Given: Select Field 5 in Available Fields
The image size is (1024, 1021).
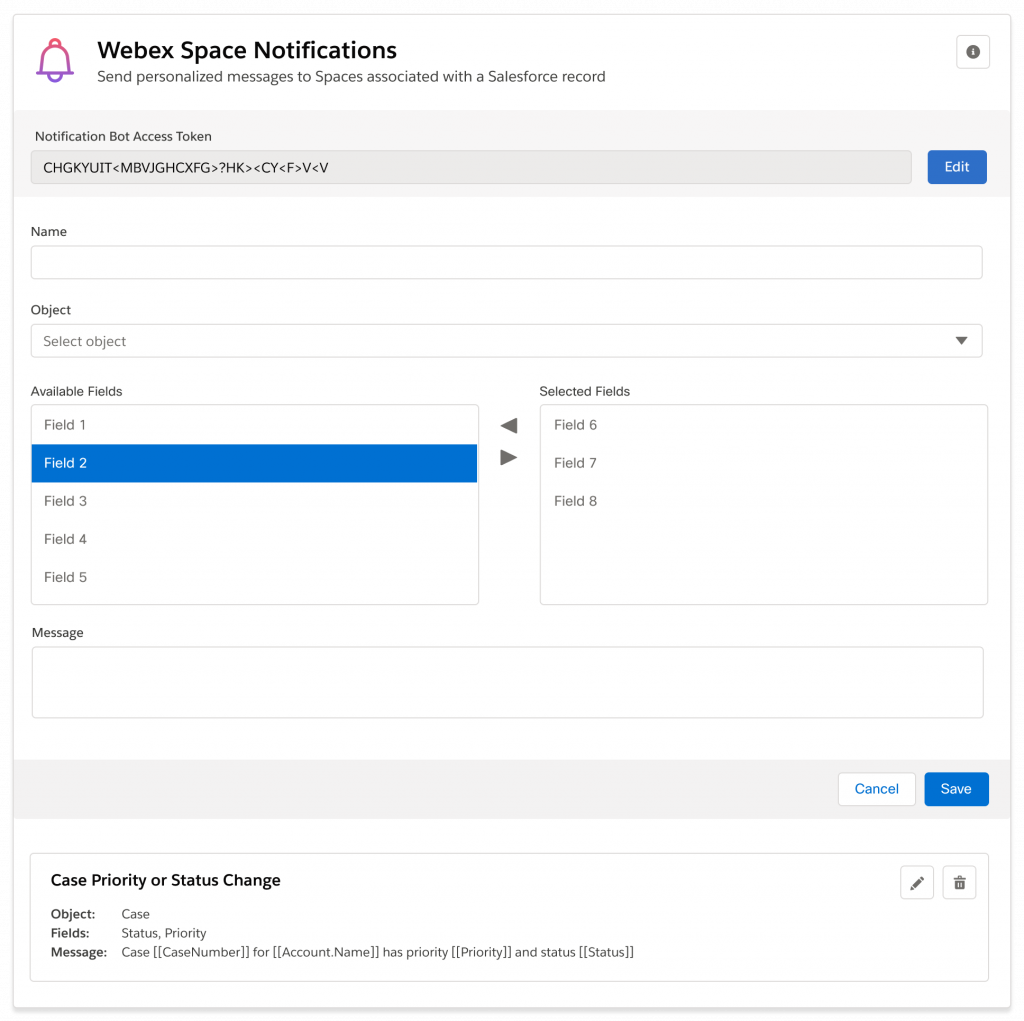Looking at the screenshot, I should click(x=255, y=577).
